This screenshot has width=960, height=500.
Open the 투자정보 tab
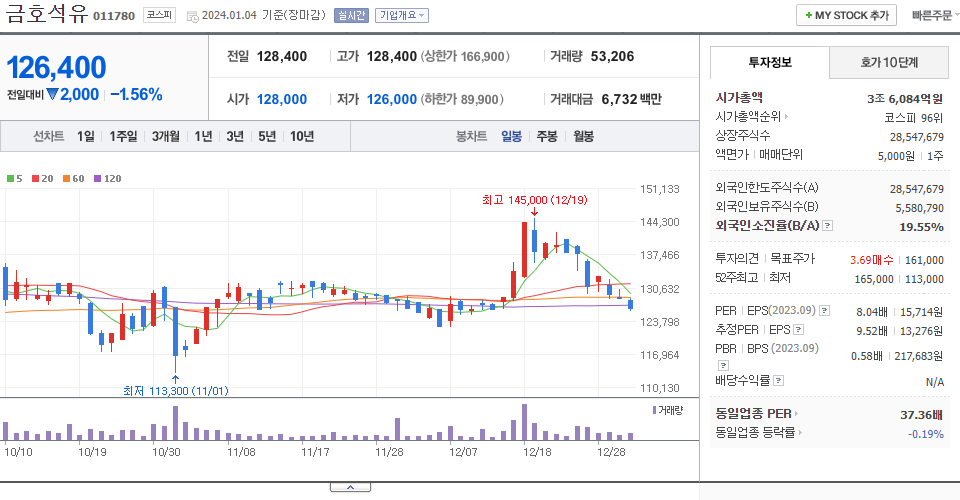[x=770, y=62]
